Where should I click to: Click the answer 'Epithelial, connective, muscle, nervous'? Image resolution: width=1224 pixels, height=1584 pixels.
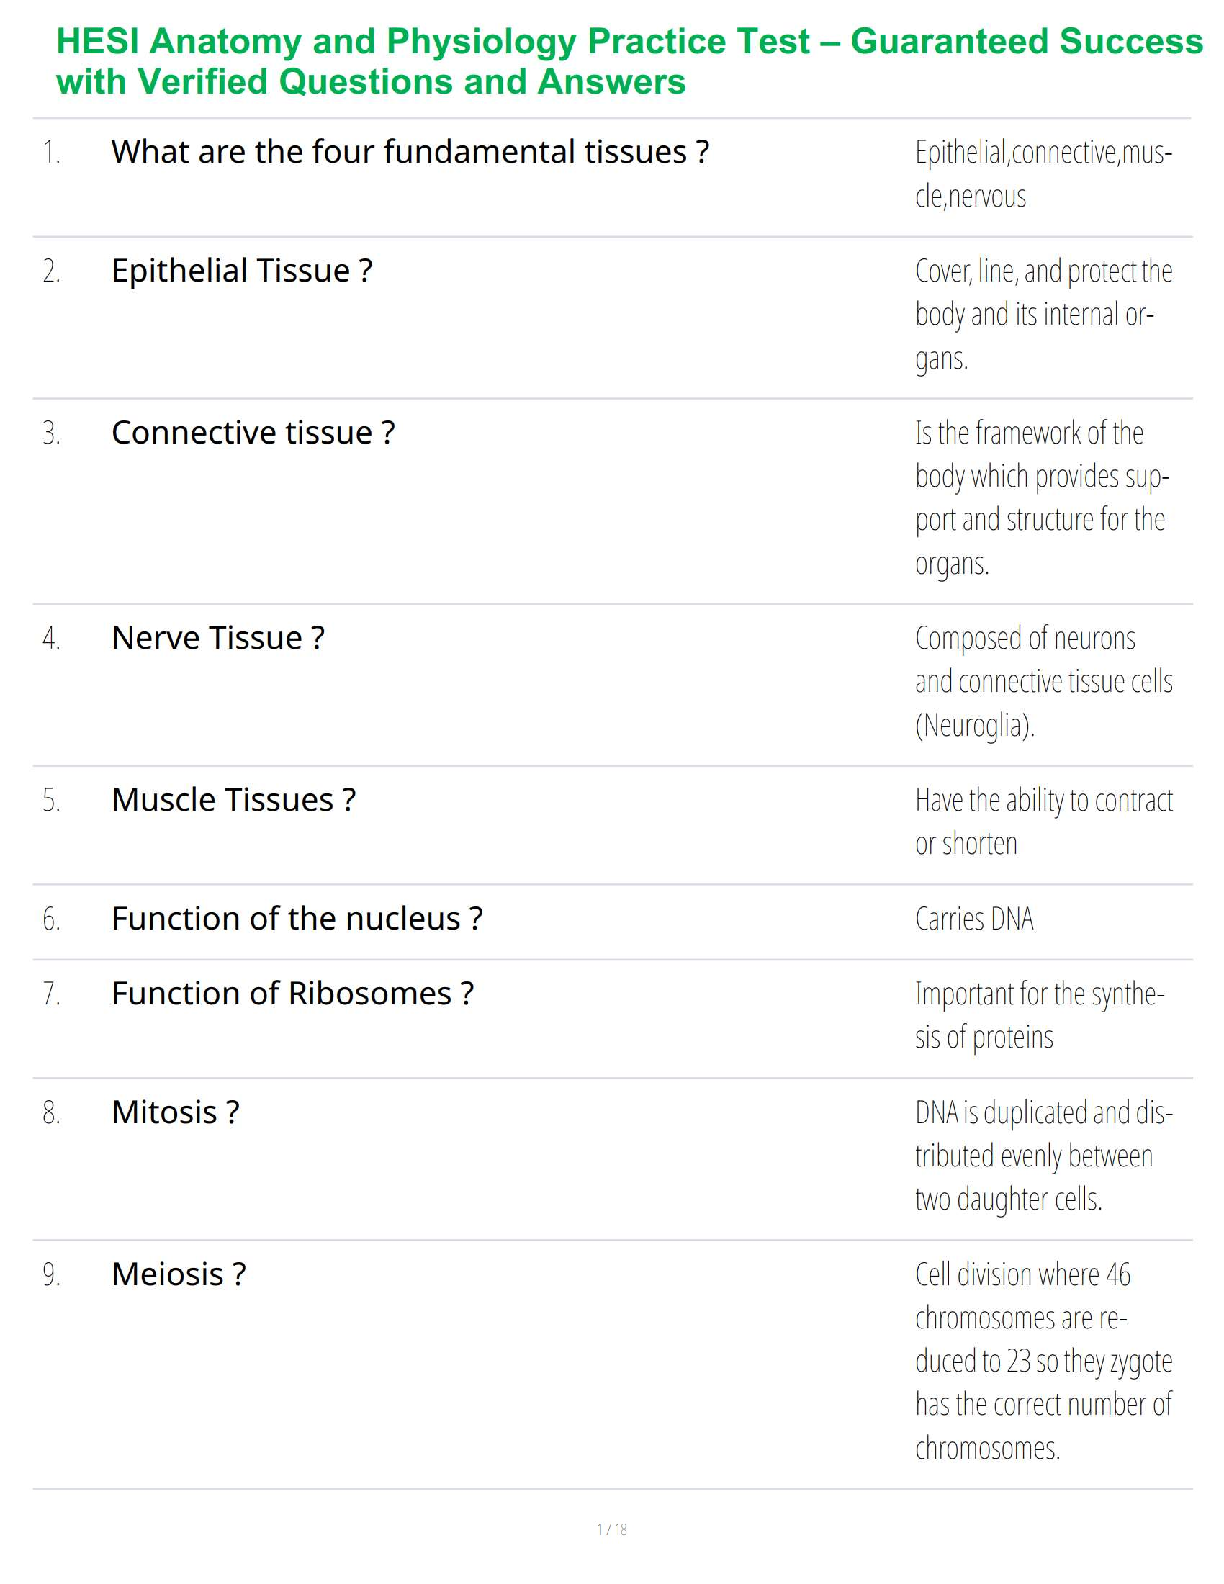(x=1042, y=174)
